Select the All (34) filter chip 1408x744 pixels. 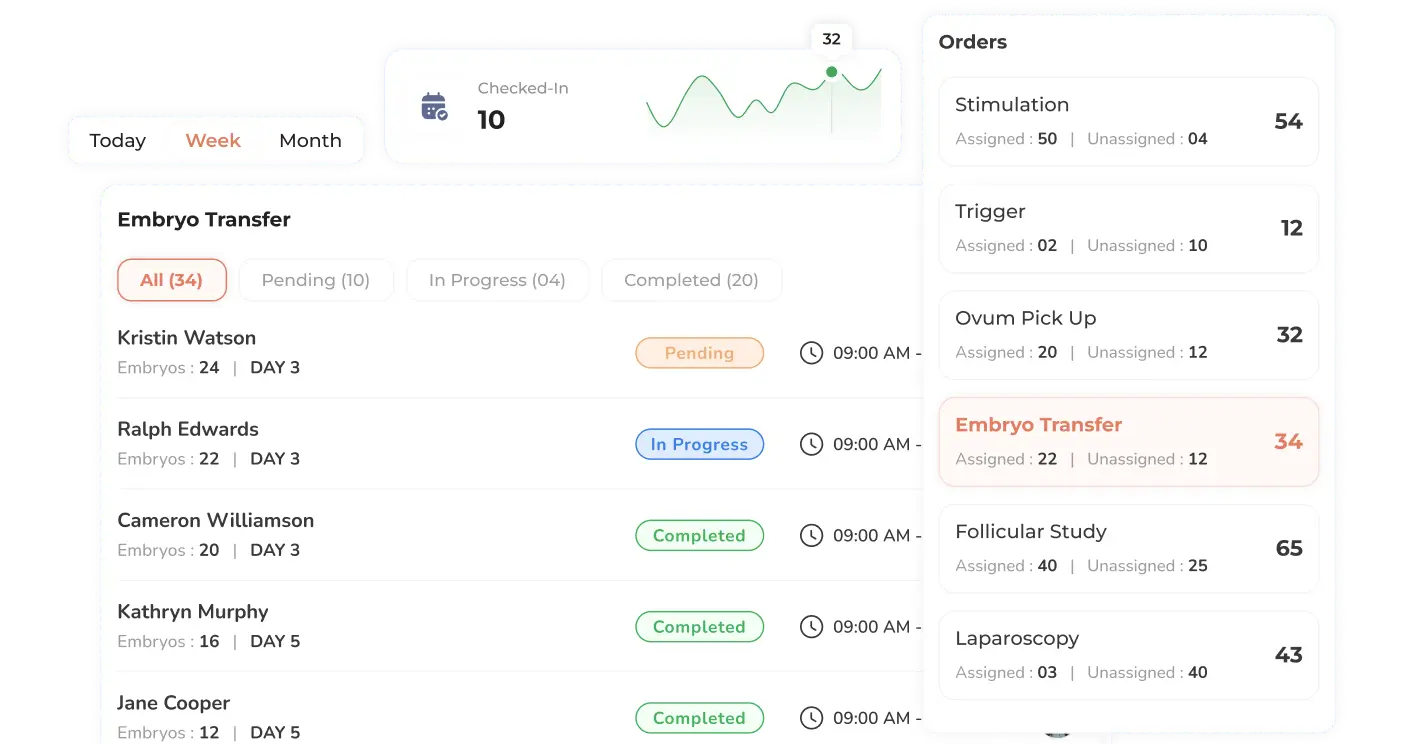(172, 281)
